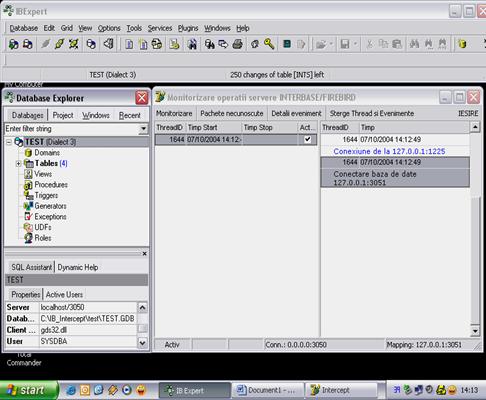Click the Detalii eveniment button
Screen dimensions: 486x400
pos(296,114)
